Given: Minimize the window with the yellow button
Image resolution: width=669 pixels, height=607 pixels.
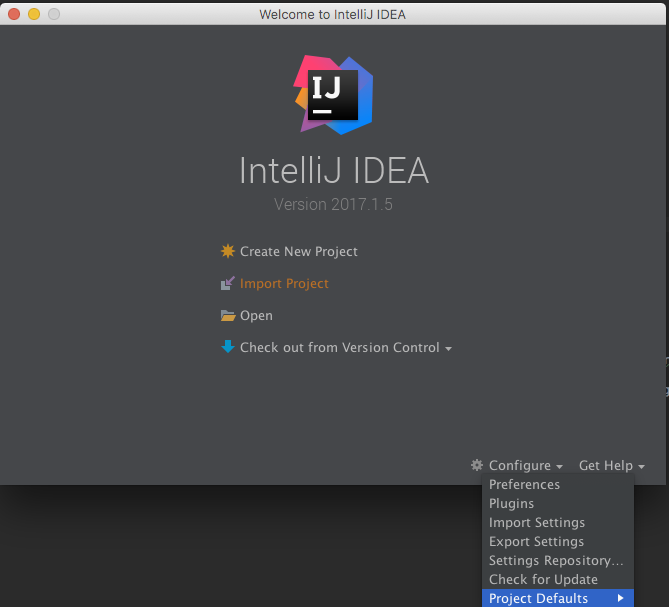Looking at the screenshot, I should (34, 14).
